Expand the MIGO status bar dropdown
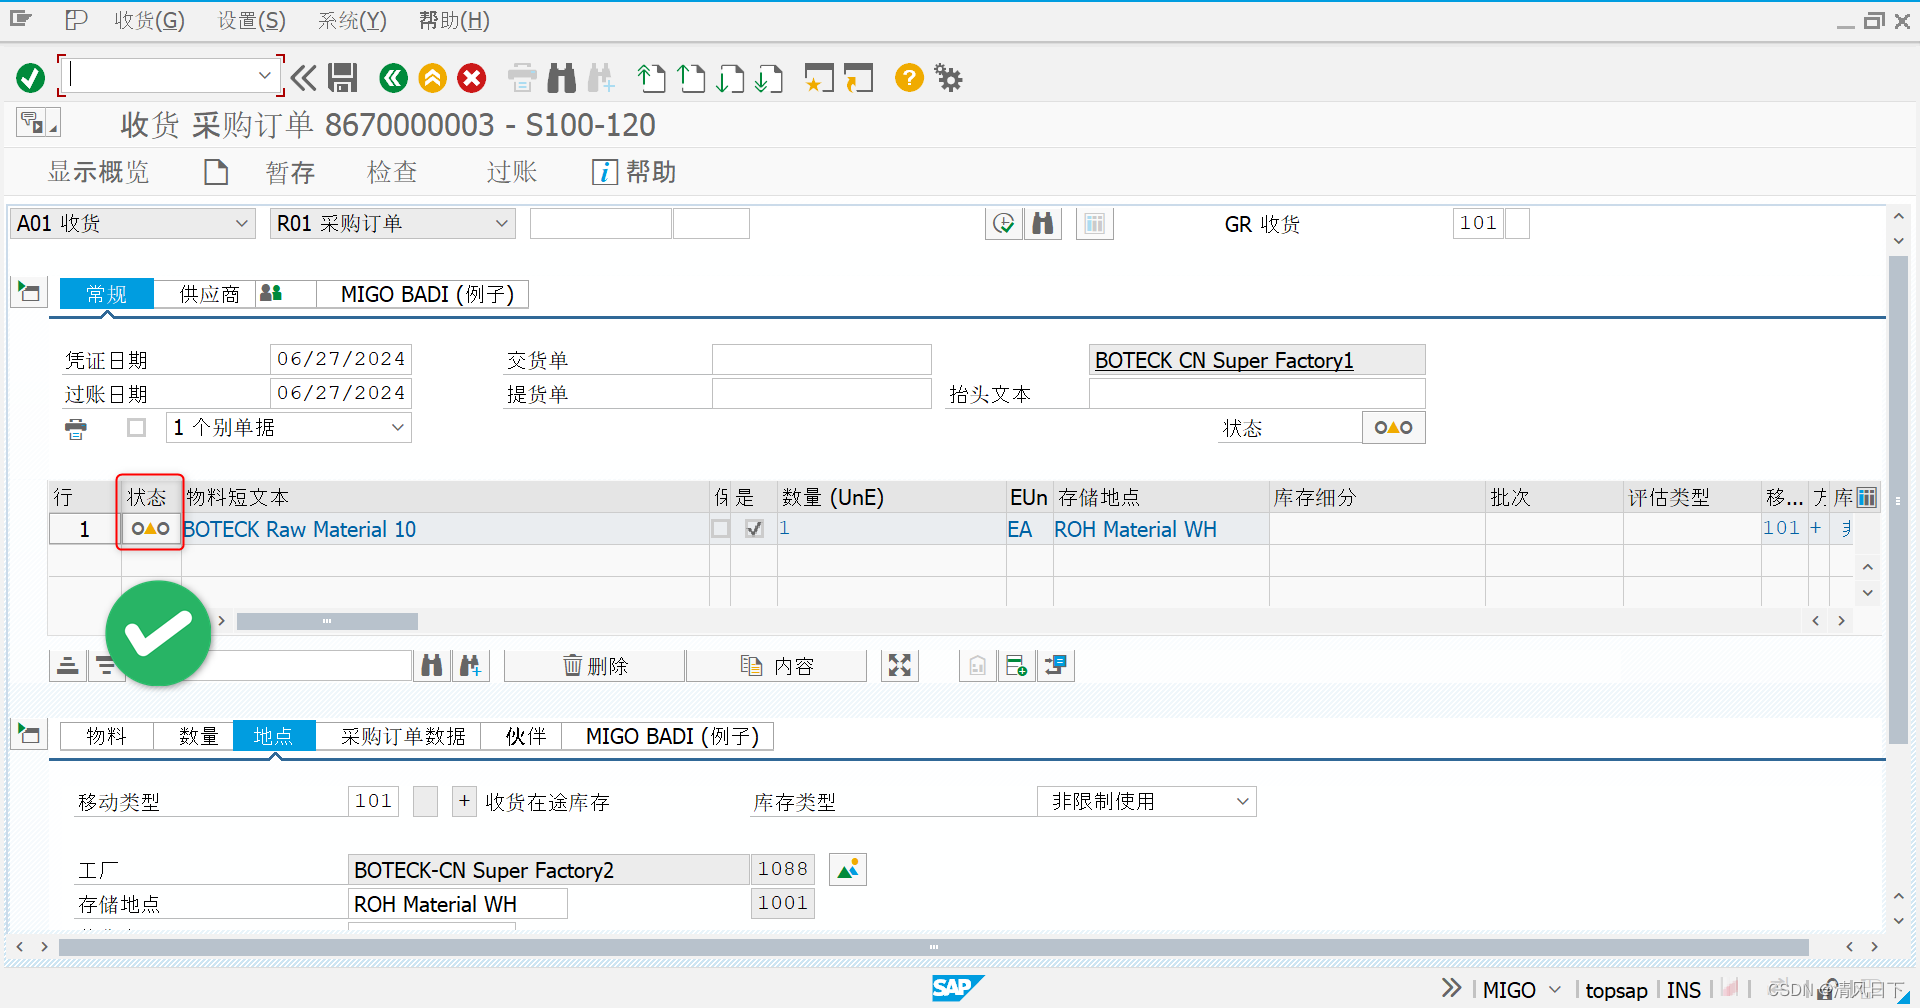 [x=1555, y=990]
